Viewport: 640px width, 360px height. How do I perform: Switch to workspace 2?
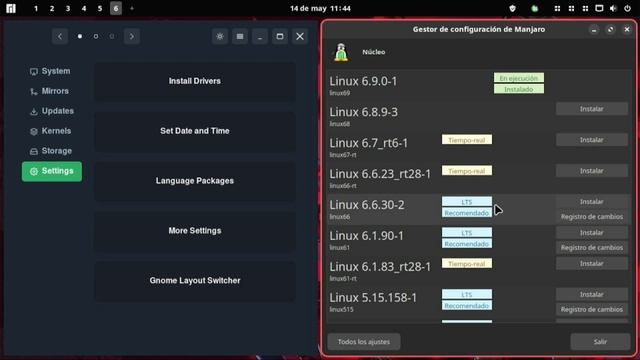tap(52, 8)
